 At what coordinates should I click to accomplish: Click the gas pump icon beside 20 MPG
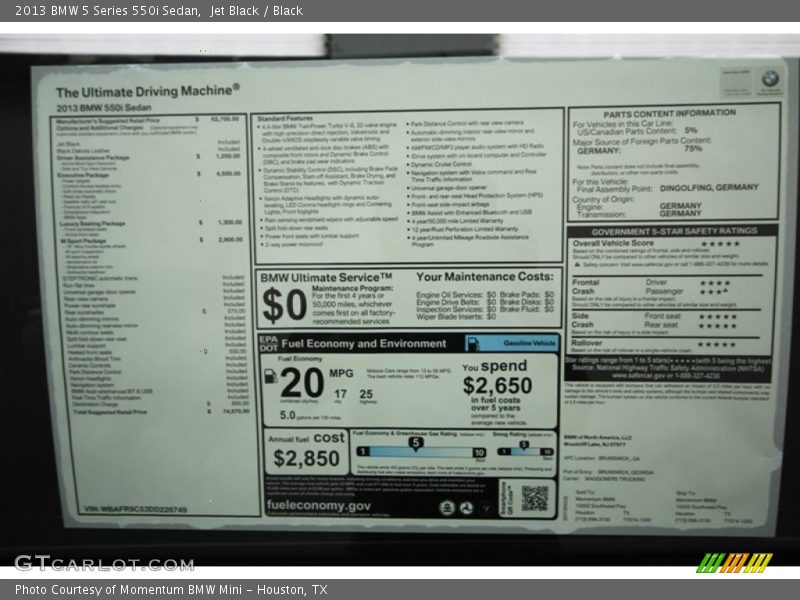pos(270,377)
